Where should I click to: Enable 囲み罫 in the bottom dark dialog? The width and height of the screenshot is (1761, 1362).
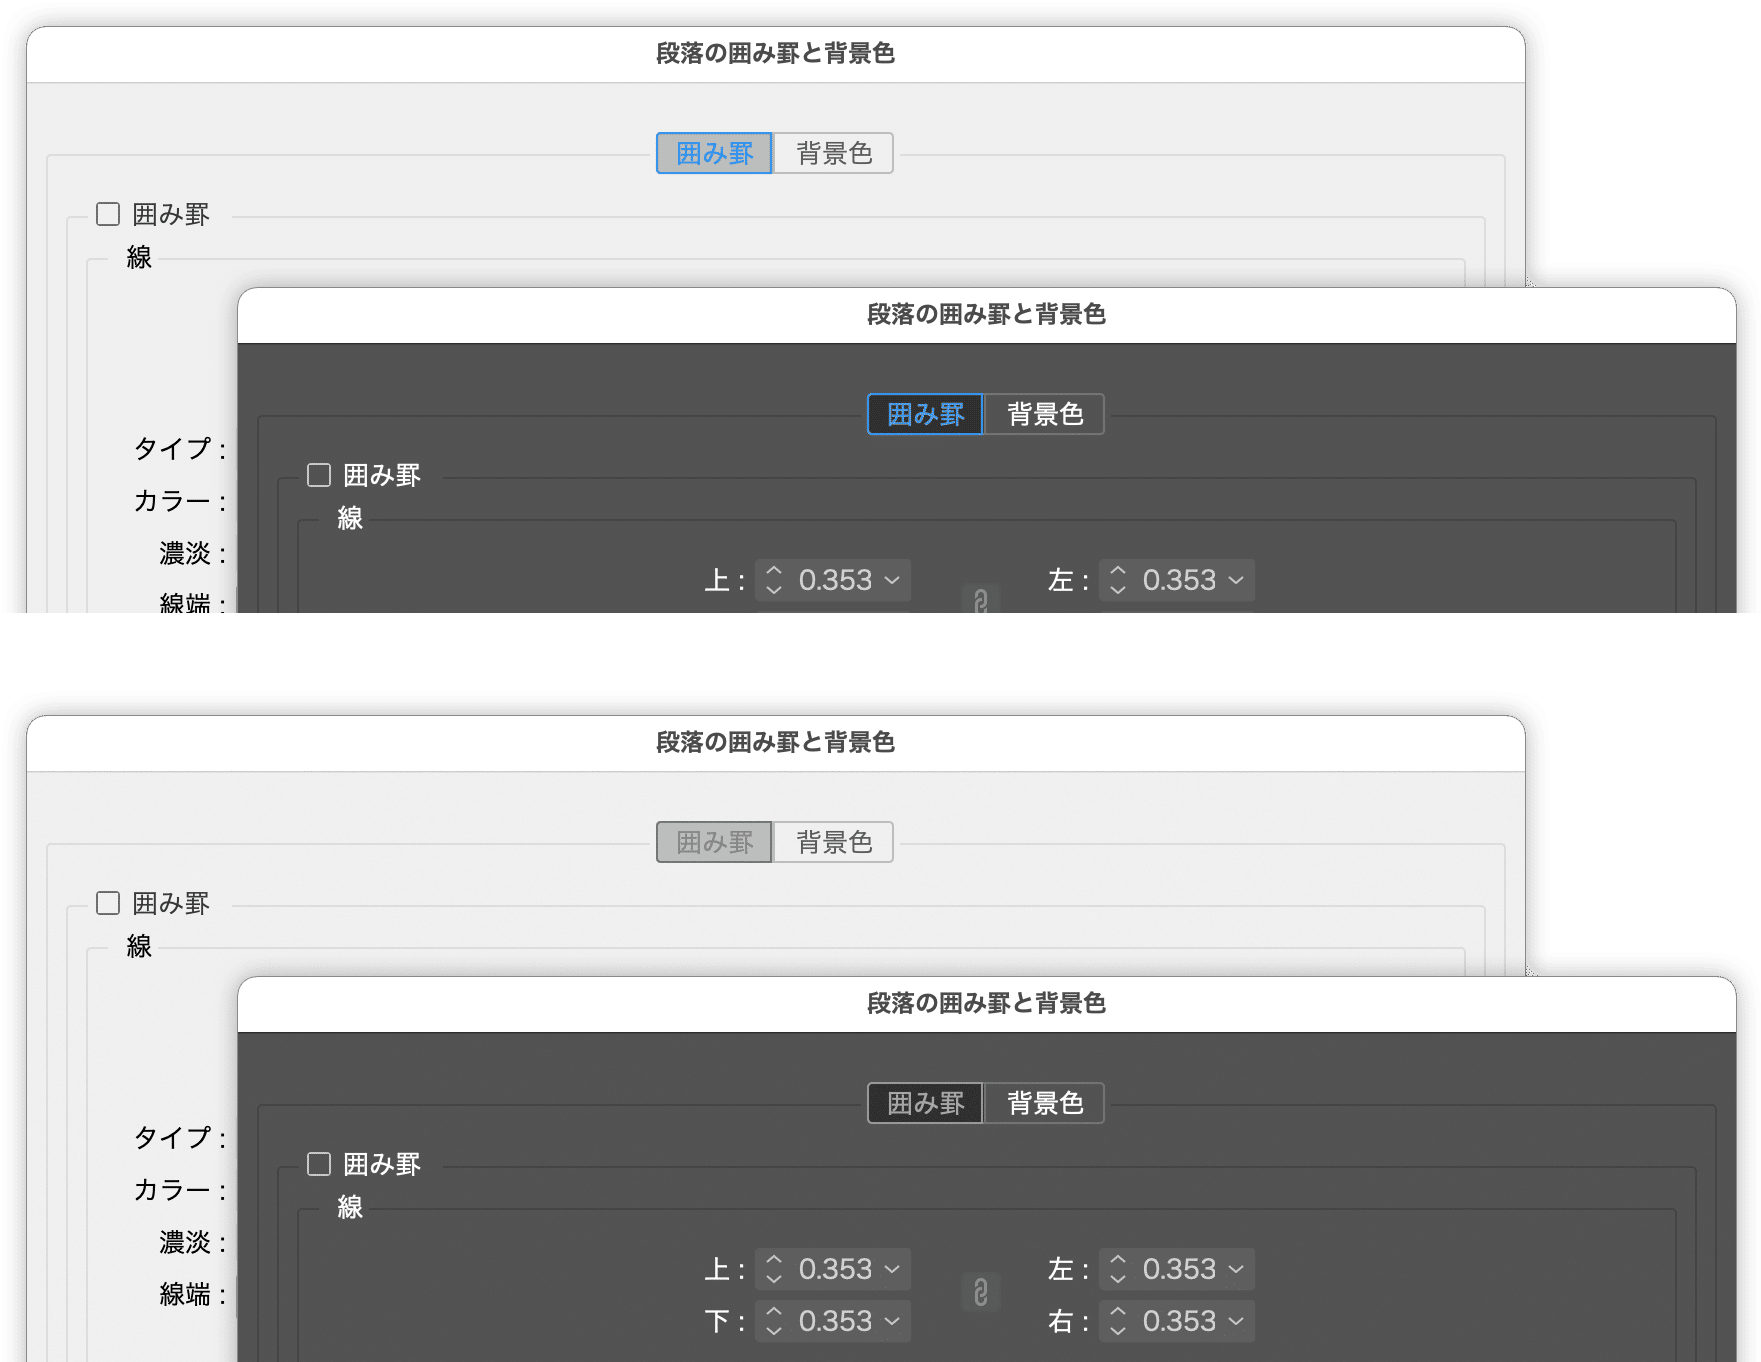[x=319, y=1163]
